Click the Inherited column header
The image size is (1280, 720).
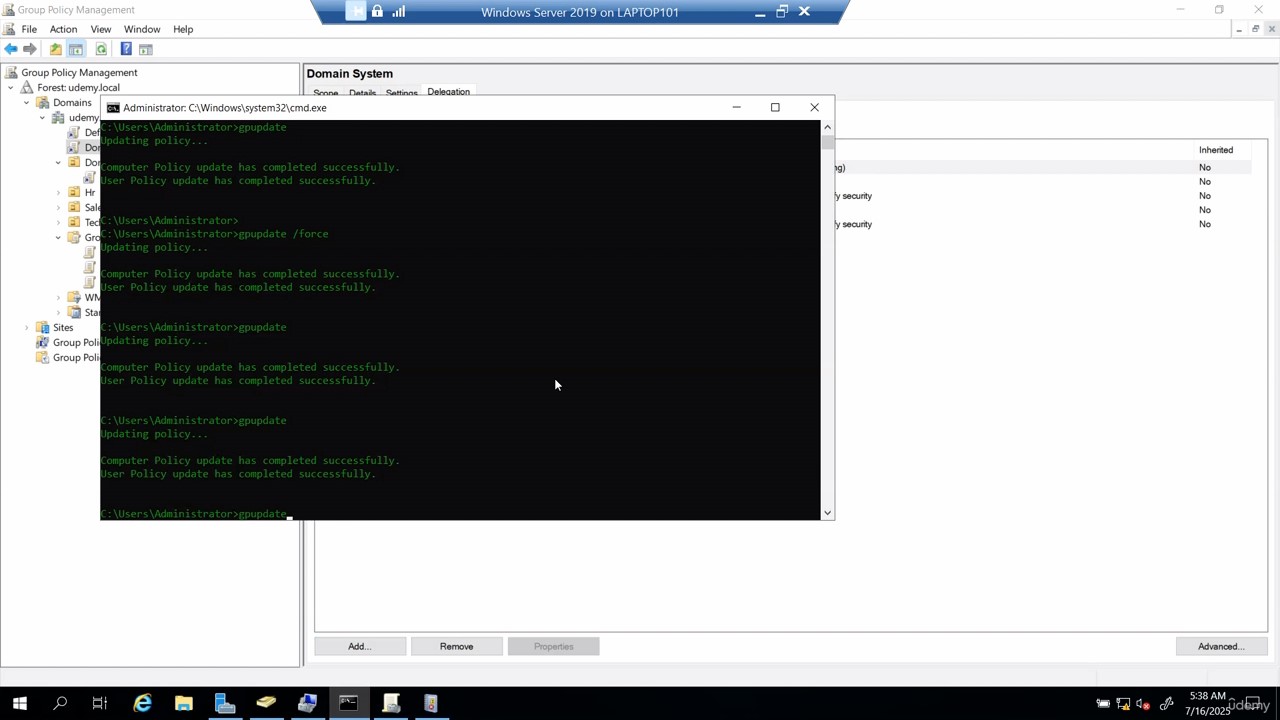click(1216, 150)
